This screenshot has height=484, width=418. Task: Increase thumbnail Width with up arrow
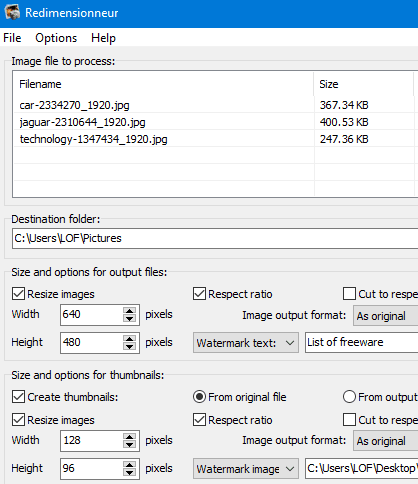tap(129, 437)
